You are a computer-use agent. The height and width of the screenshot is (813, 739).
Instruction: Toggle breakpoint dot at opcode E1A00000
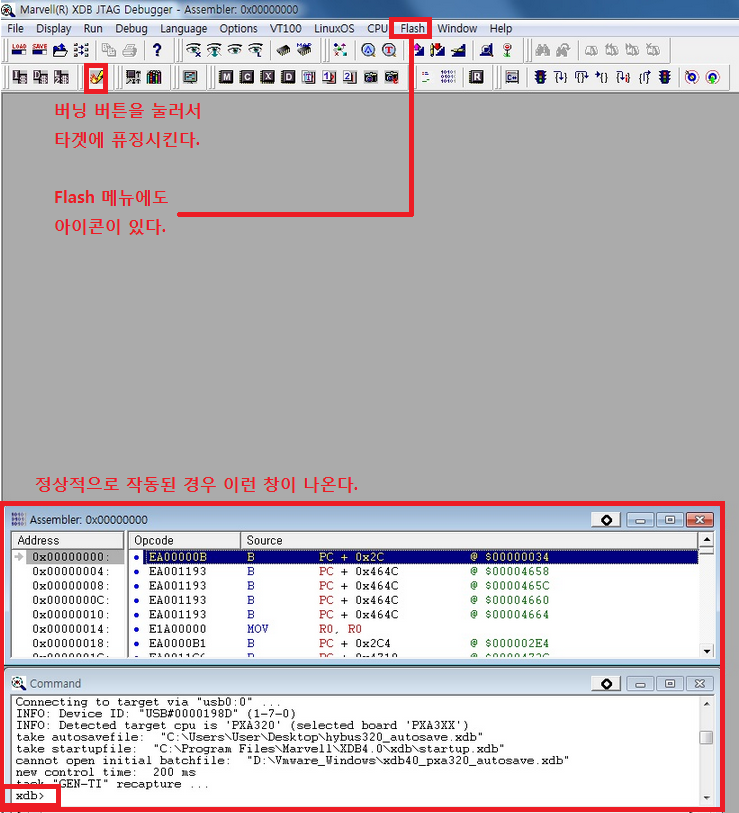tap(136, 629)
